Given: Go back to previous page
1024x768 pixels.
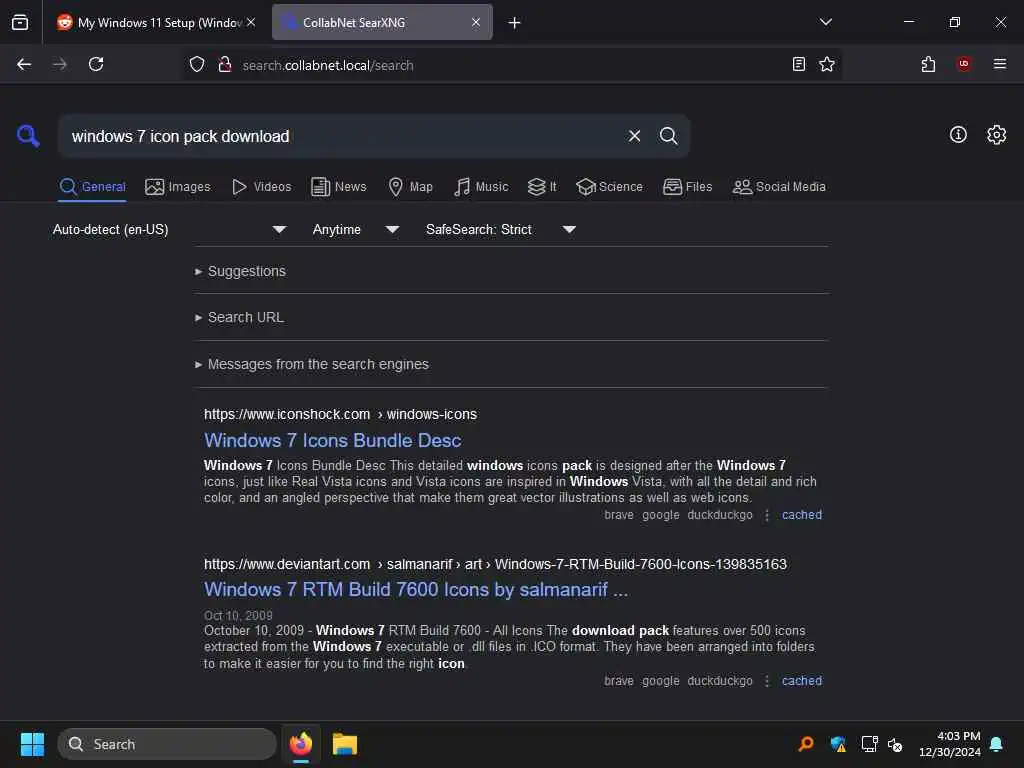Looking at the screenshot, I should 24,64.
